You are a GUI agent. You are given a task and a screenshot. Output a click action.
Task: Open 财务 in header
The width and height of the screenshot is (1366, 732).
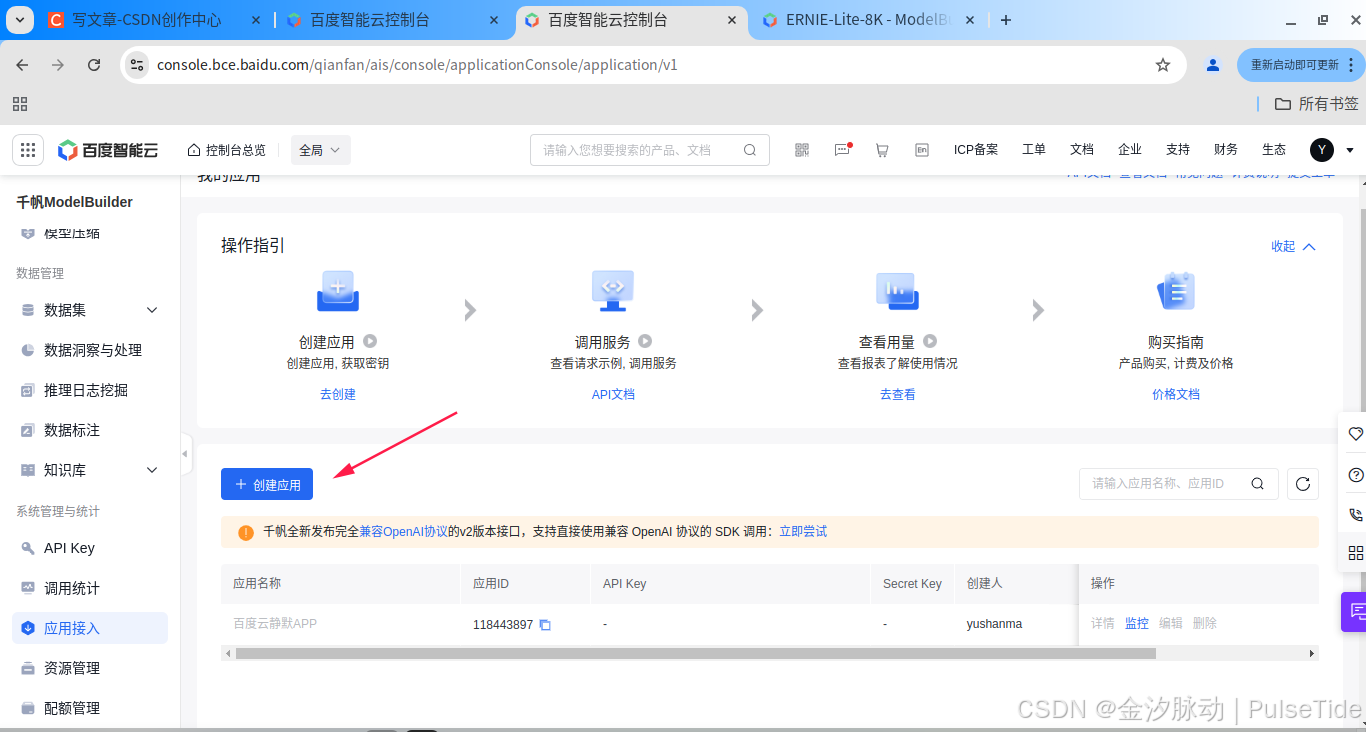point(1226,150)
